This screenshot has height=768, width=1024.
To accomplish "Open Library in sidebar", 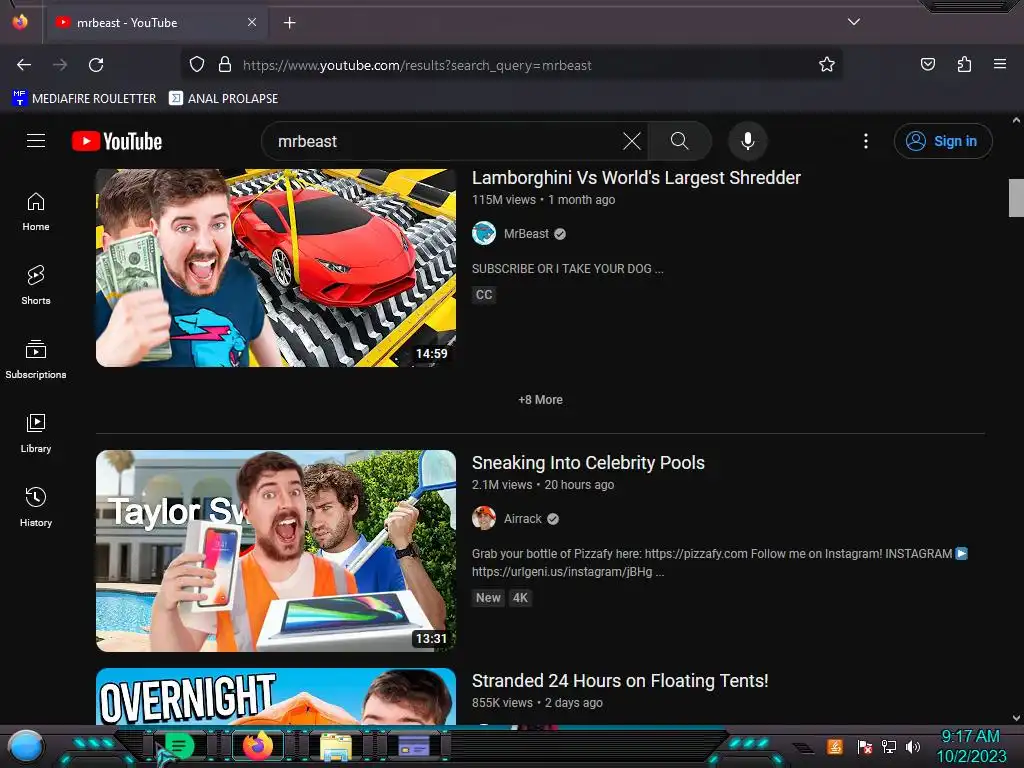I will [x=36, y=434].
